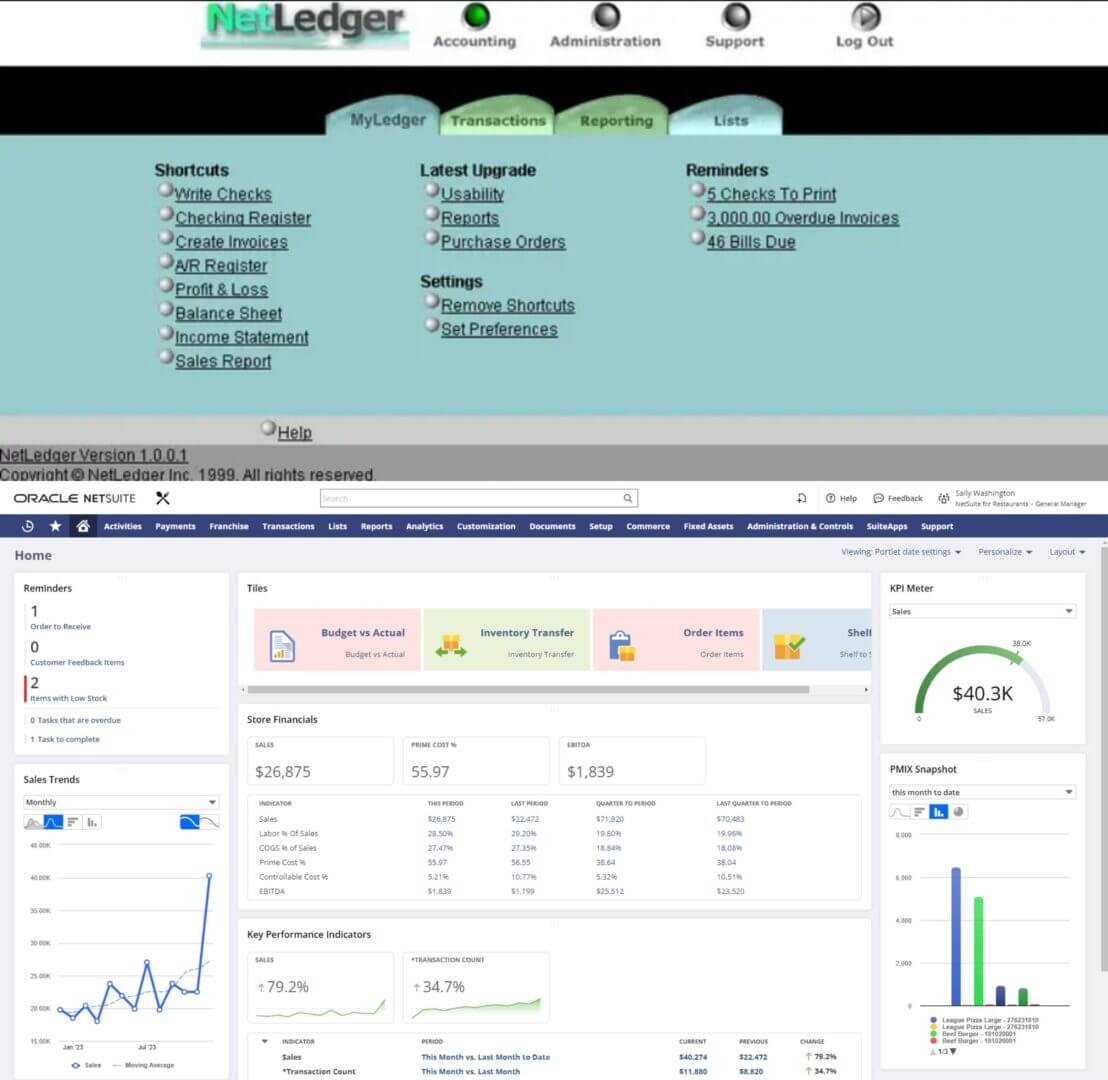This screenshot has height=1080, width=1108.
Task: Click the Log Out play icon
Action: coord(865,16)
